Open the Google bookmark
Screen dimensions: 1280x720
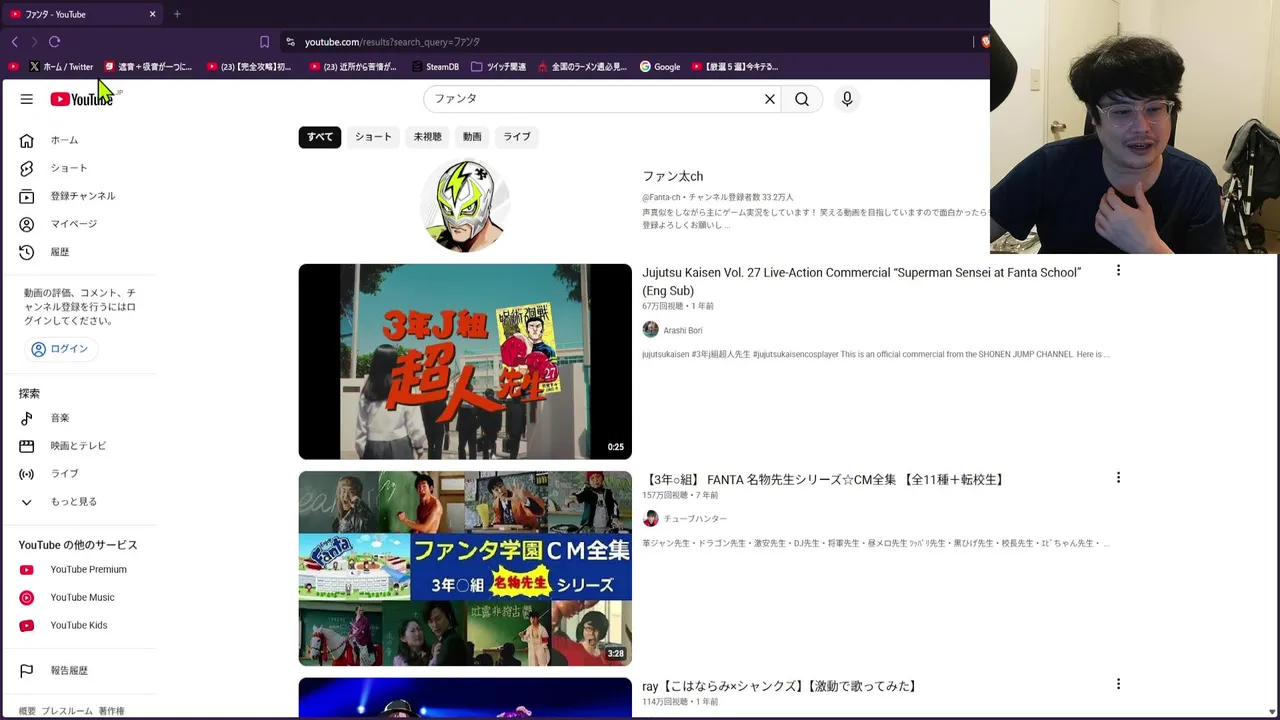(x=660, y=67)
